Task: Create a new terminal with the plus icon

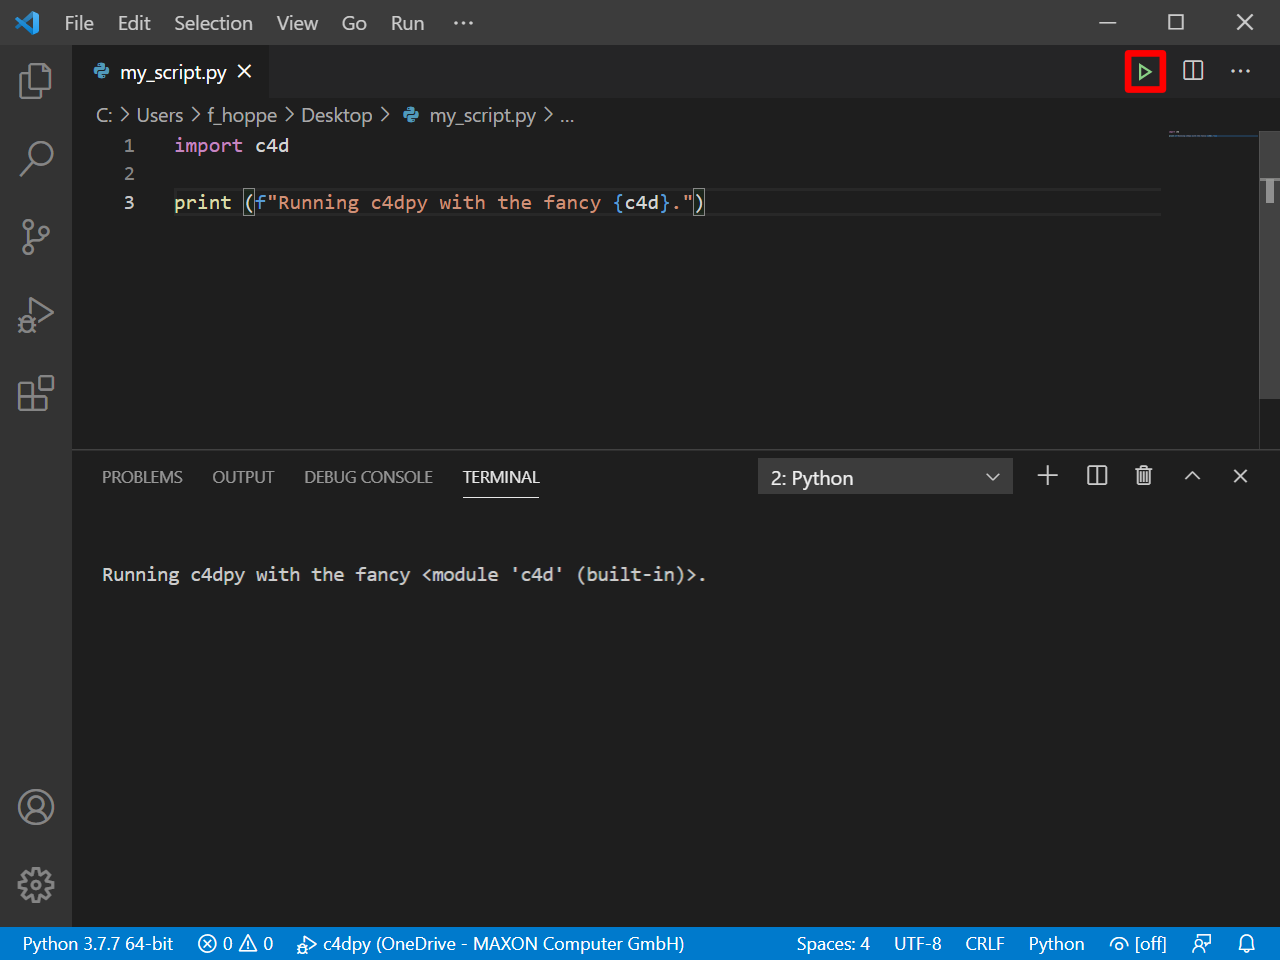Action: coord(1047,476)
